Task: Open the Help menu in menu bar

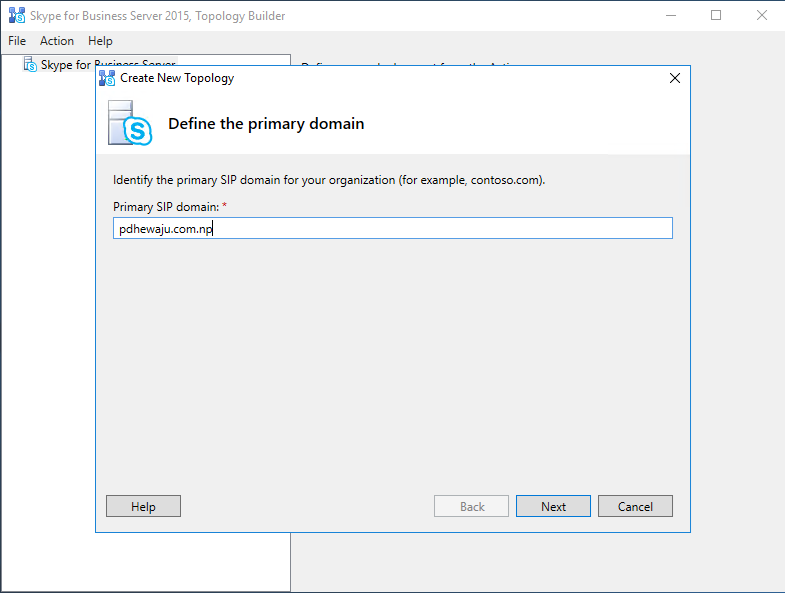Action: pyautogui.click(x=100, y=41)
